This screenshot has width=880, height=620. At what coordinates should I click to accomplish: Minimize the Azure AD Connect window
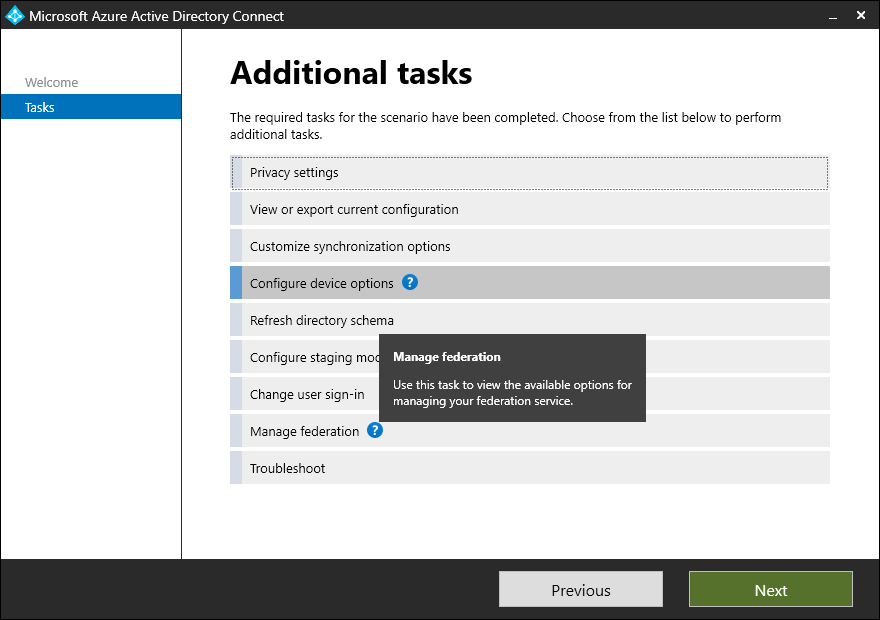pos(833,16)
